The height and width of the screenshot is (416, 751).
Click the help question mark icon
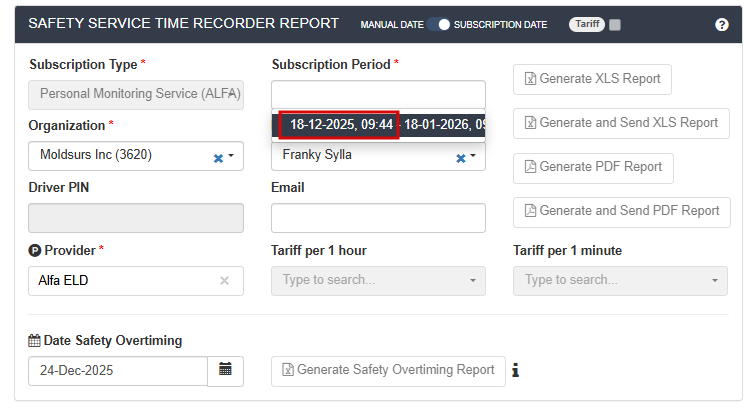click(x=722, y=25)
